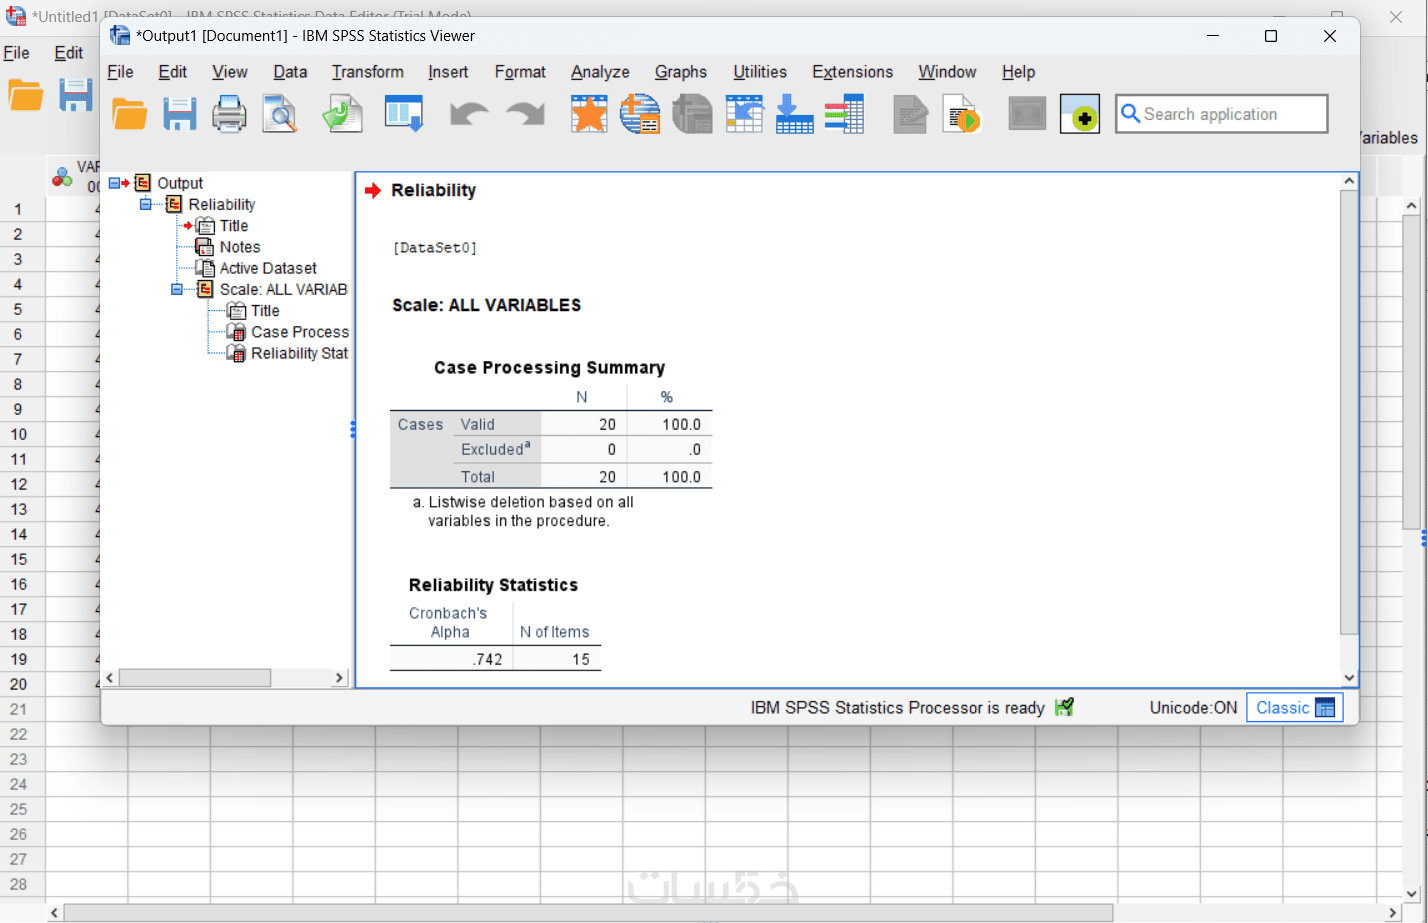Open the Analyze menu
This screenshot has height=923, width=1428.
coord(600,72)
